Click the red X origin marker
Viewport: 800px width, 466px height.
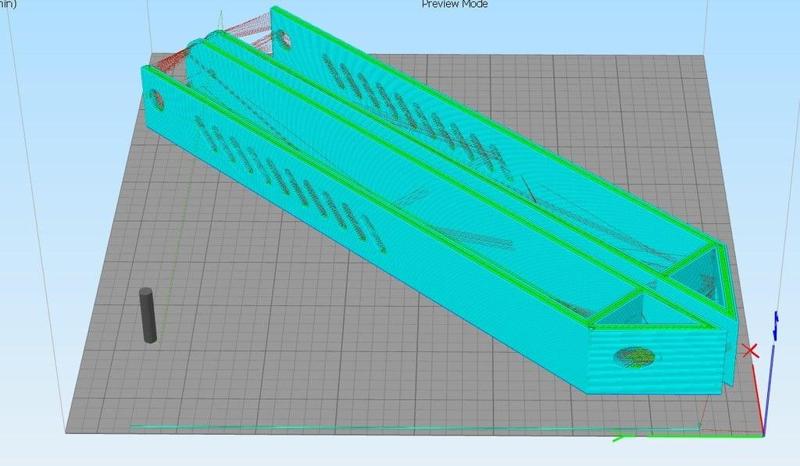click(750, 351)
